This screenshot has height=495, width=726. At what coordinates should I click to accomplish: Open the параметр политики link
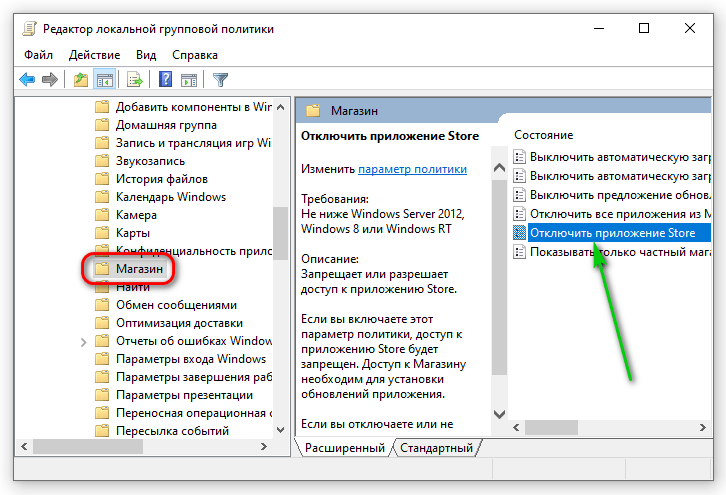tap(413, 169)
